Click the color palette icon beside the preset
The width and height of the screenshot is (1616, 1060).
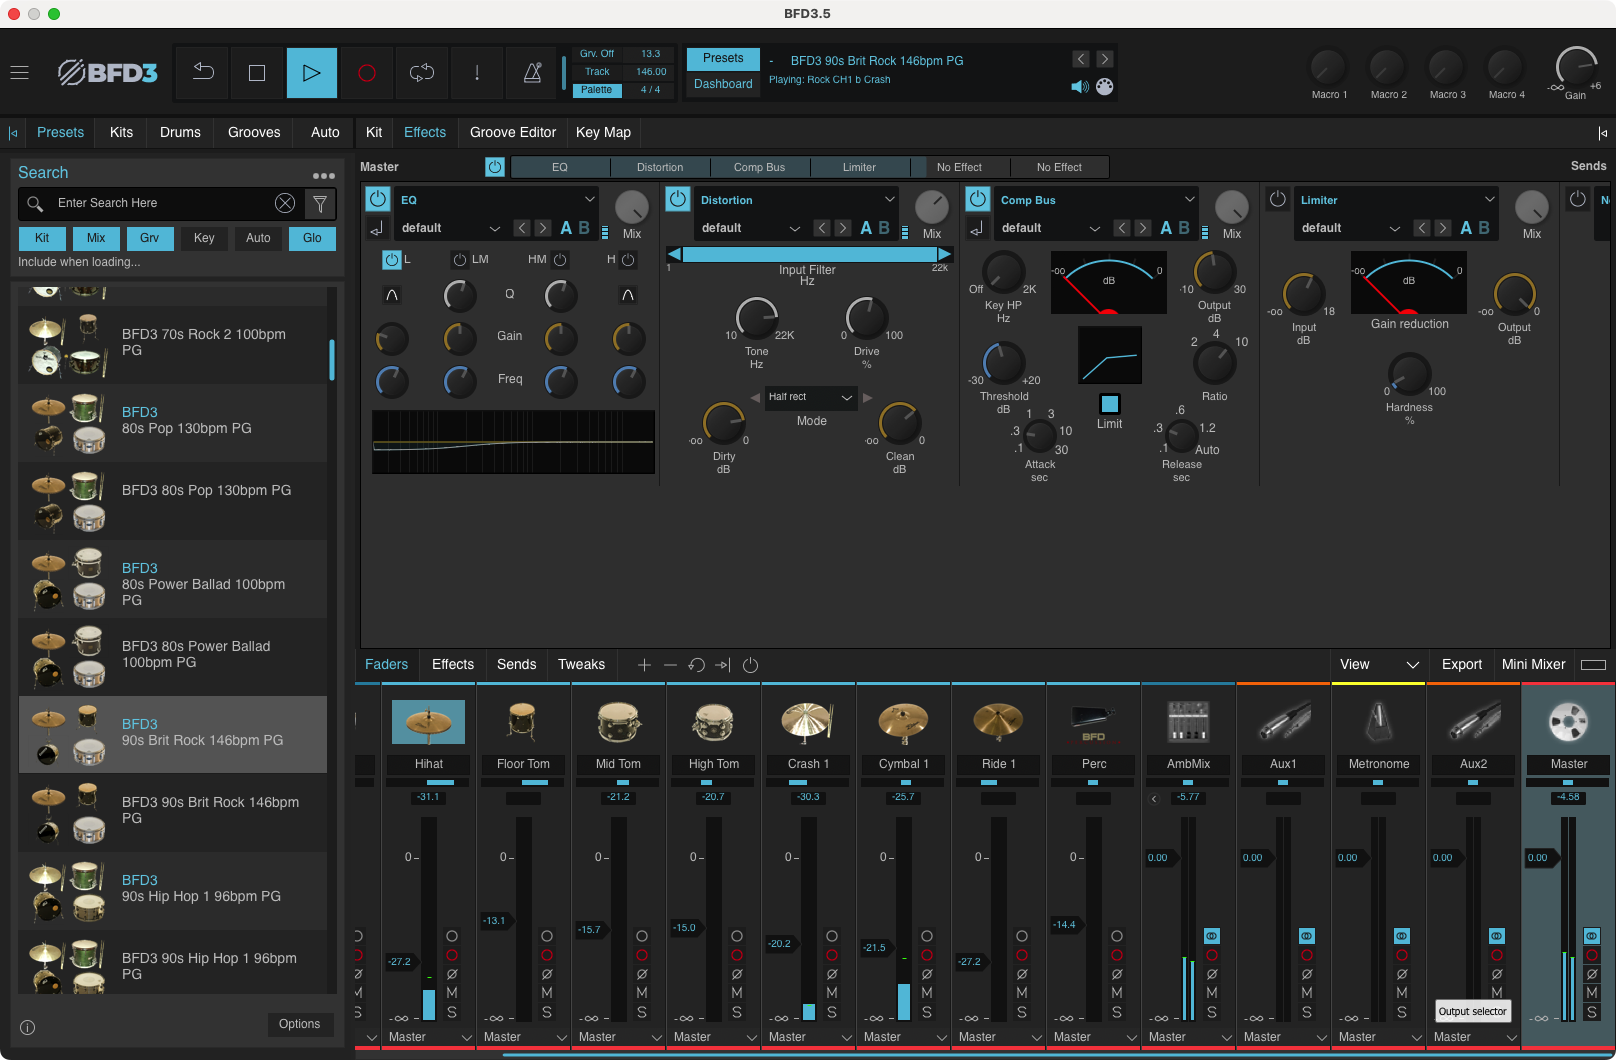tap(1104, 87)
